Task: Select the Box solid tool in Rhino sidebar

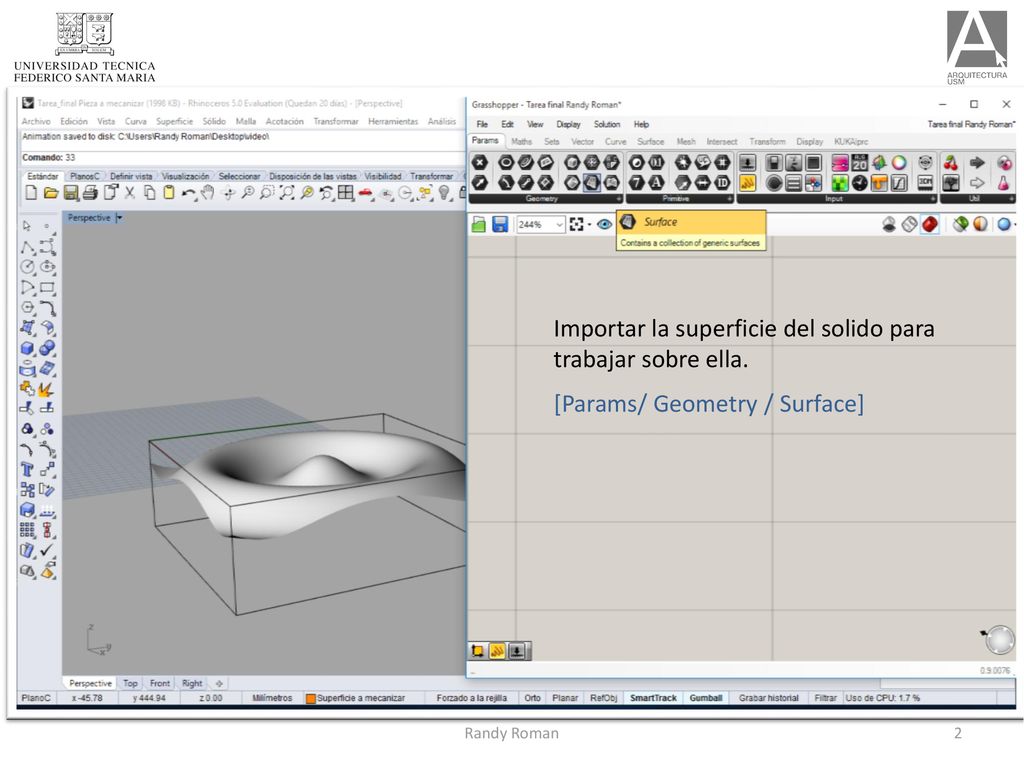Action: coord(27,349)
